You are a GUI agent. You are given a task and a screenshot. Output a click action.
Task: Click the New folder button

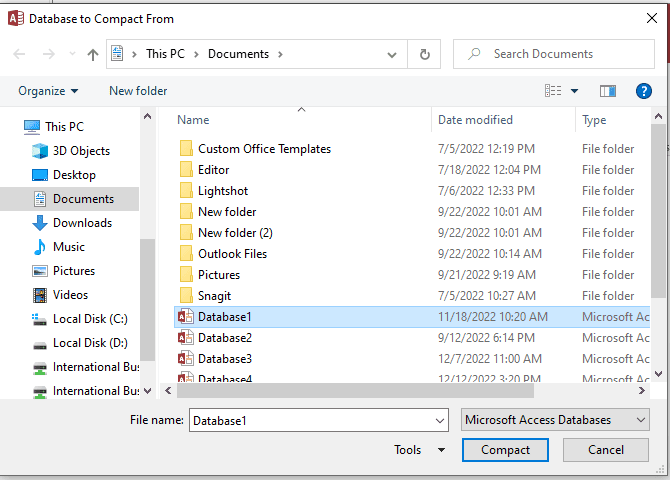[x=138, y=91]
